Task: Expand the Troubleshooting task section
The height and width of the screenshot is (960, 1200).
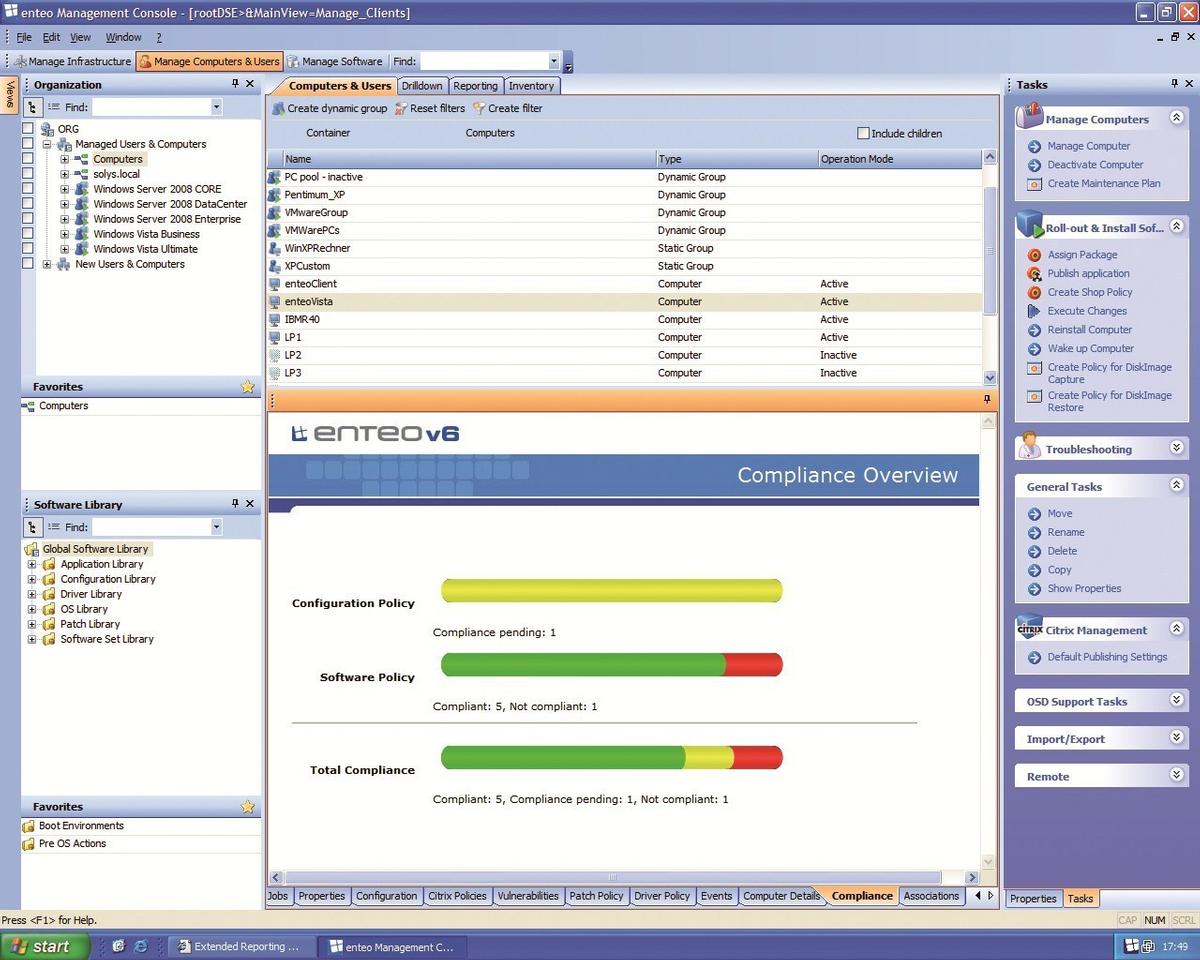Action: click(x=1177, y=448)
